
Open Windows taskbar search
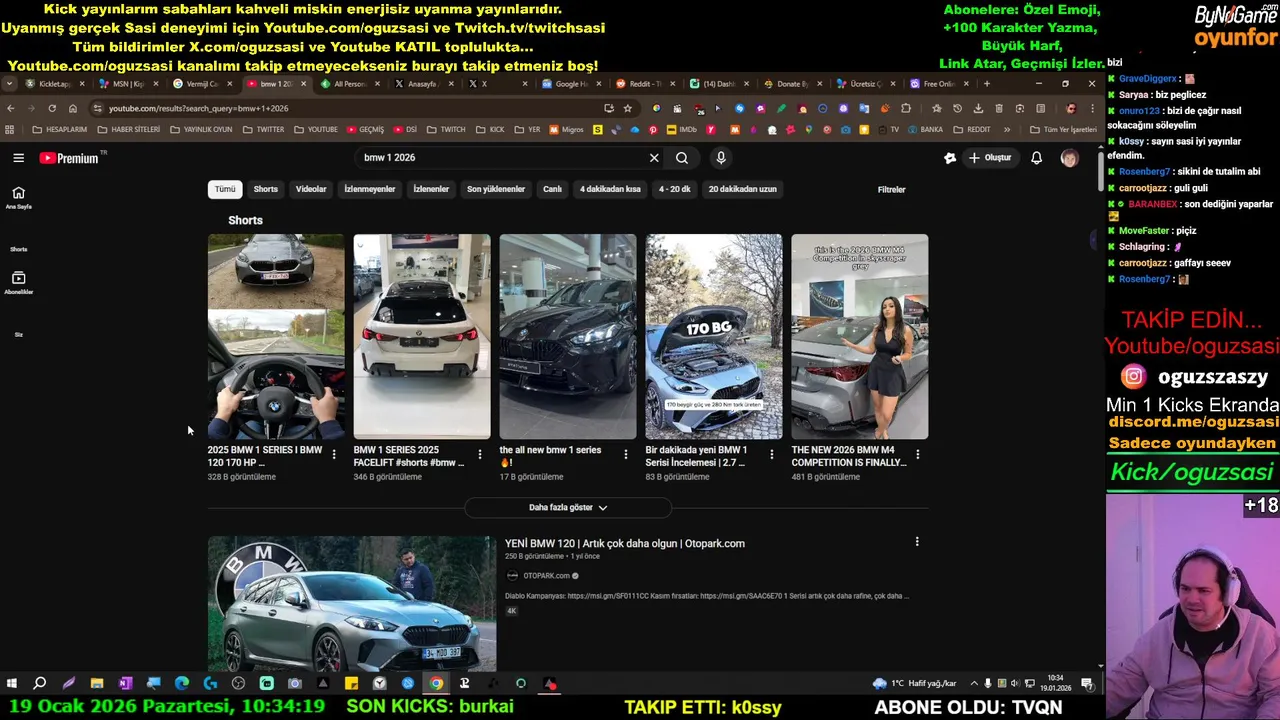coord(40,684)
